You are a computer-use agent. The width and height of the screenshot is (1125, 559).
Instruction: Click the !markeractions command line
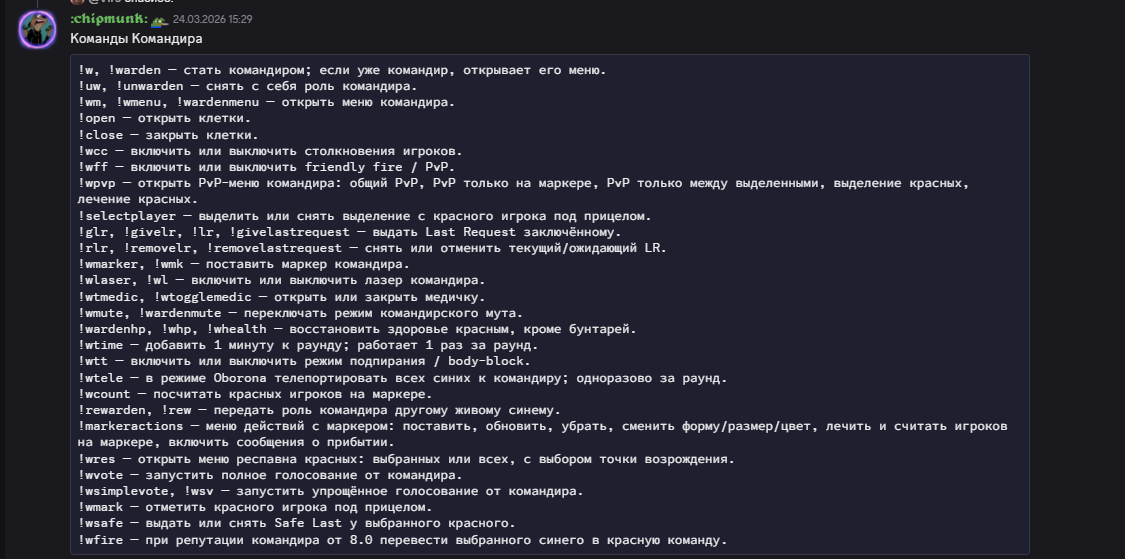540,426
